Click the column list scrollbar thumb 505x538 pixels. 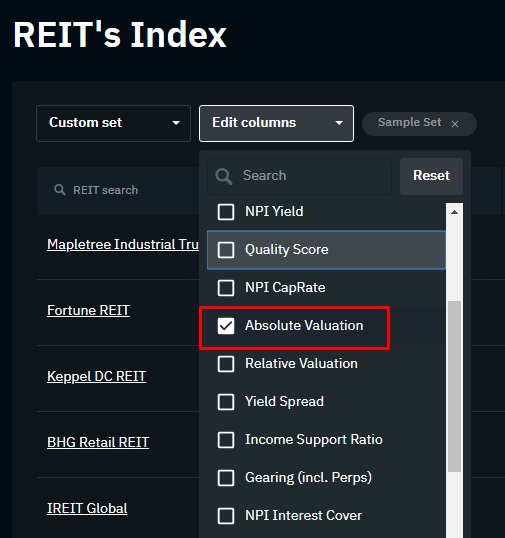(454, 386)
